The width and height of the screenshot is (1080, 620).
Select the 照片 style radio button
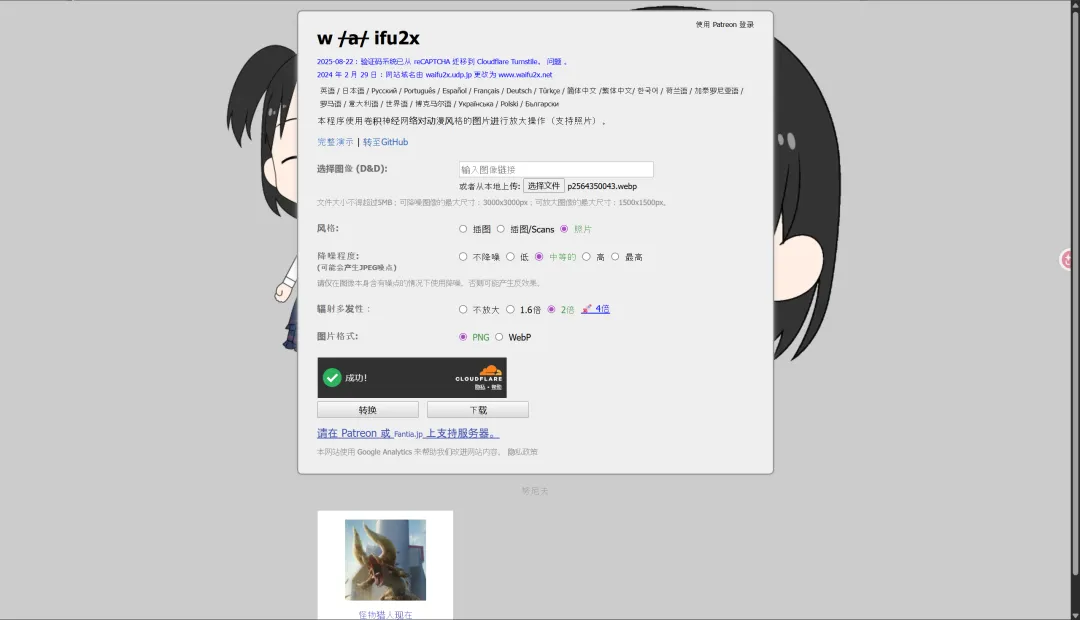coord(564,229)
